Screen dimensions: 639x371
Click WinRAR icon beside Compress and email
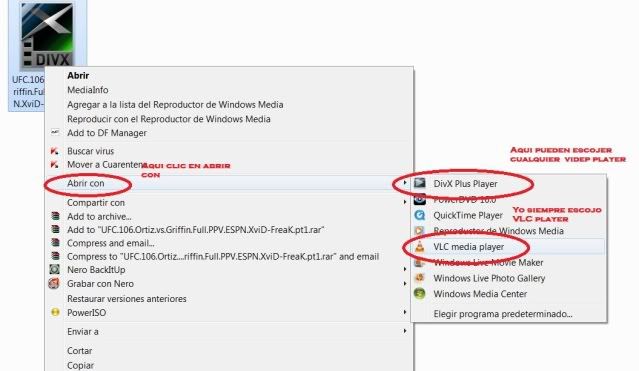55,243
